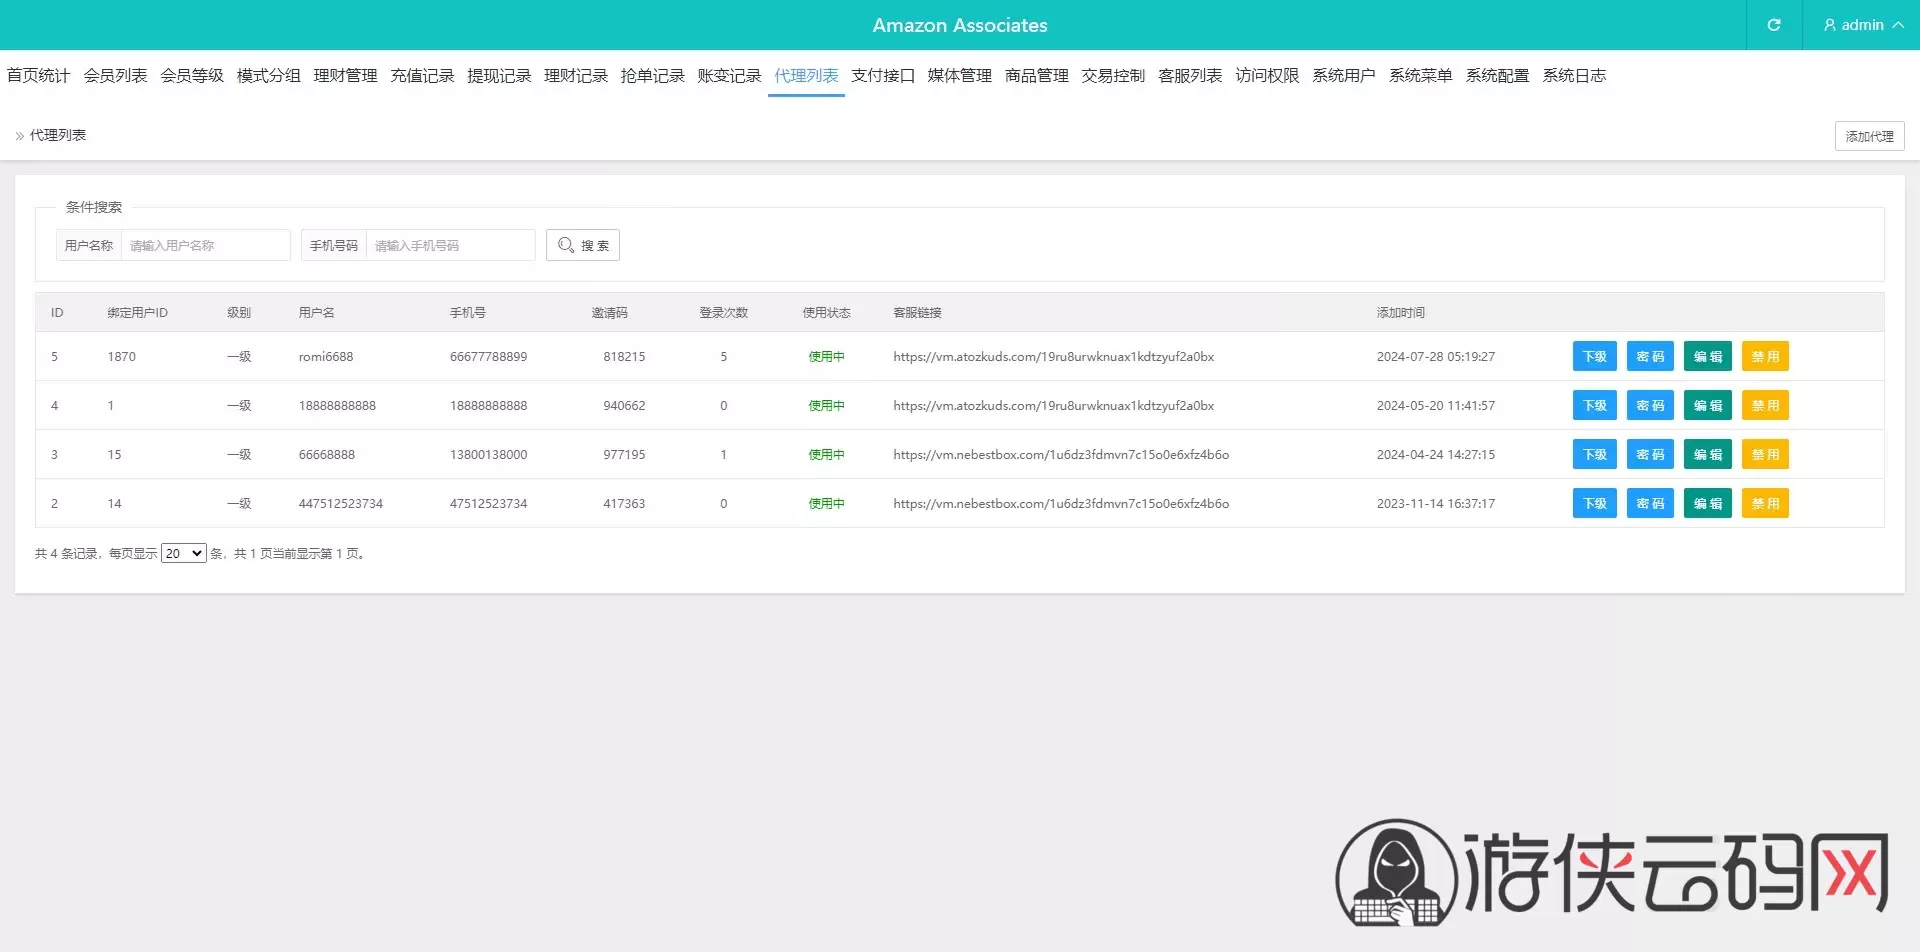This screenshot has width=1920, height=952.
Task: Focus the 用户名称 search input
Action: (x=205, y=245)
